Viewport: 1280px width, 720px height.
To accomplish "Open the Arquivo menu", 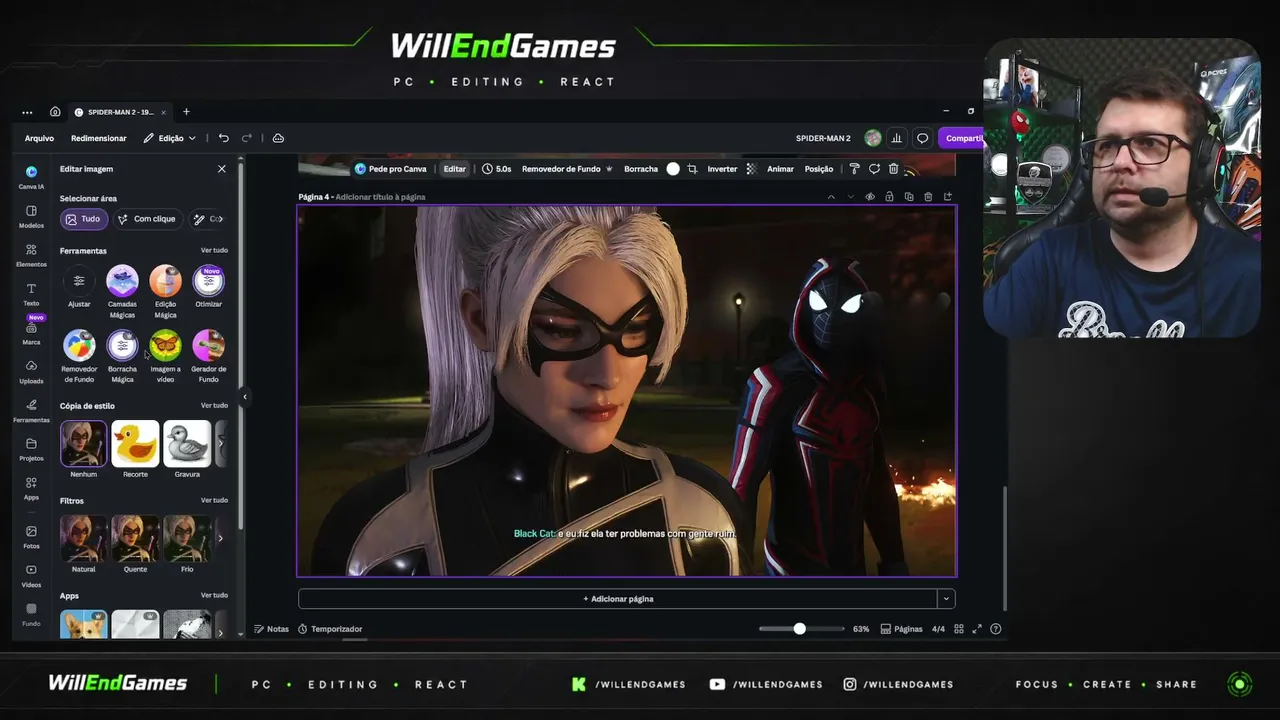I will click(x=39, y=138).
